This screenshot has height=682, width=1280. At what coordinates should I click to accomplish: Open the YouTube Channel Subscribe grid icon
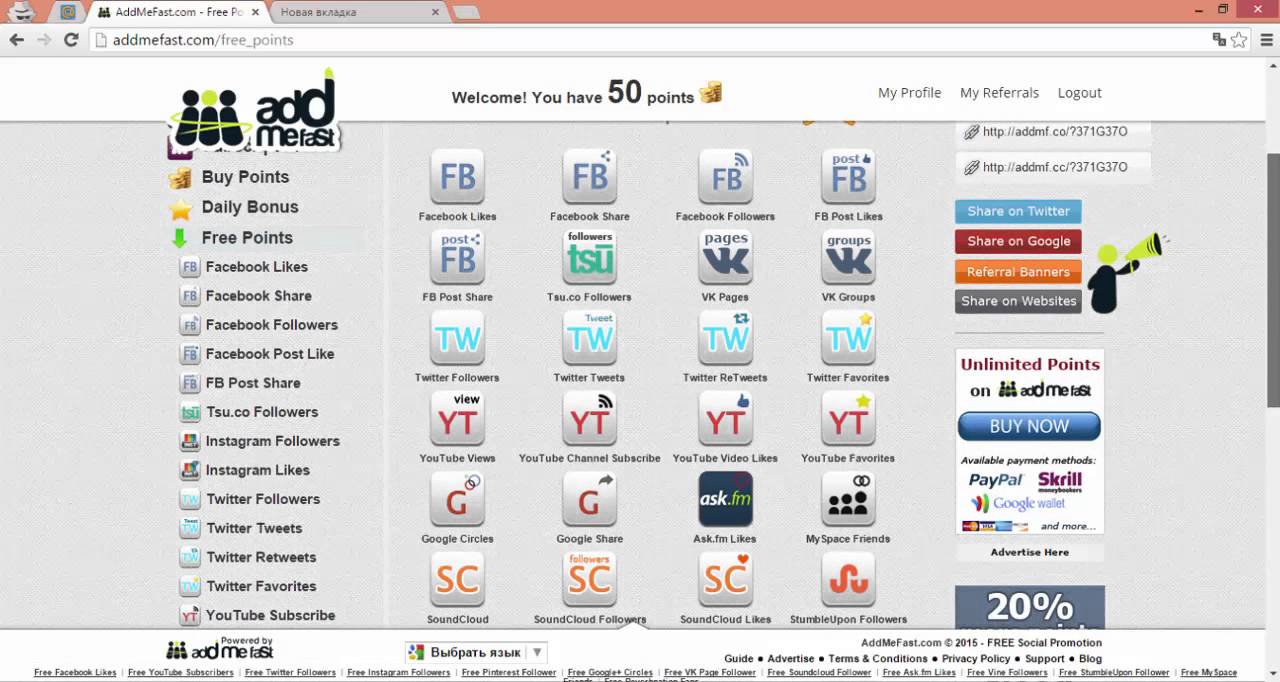tap(589, 419)
